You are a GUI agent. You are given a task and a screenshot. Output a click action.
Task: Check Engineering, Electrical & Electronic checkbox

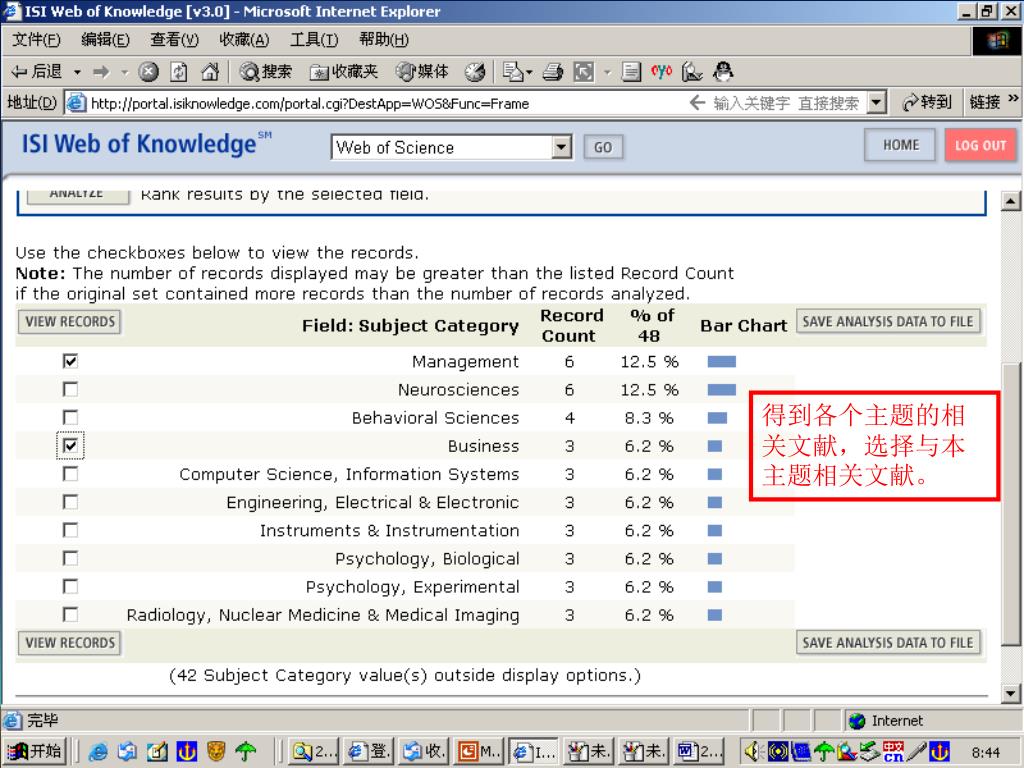click(x=70, y=502)
